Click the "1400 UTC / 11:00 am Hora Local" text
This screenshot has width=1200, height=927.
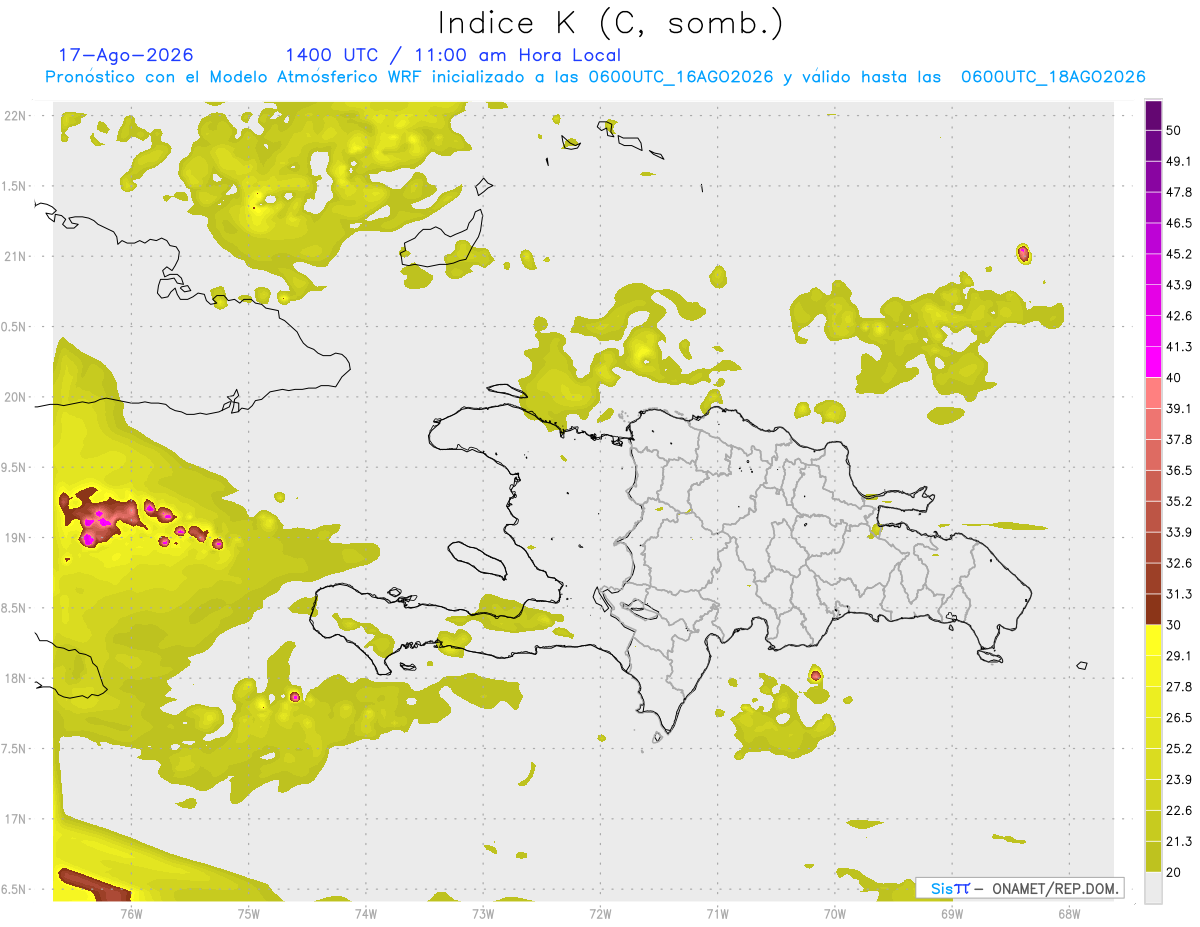pyautogui.click(x=453, y=56)
